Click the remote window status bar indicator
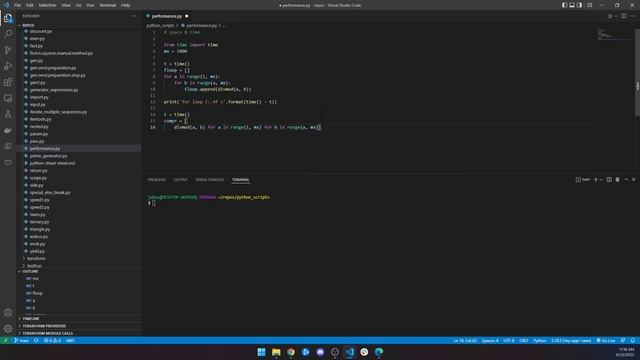This screenshot has height=360, width=640. (5, 340)
